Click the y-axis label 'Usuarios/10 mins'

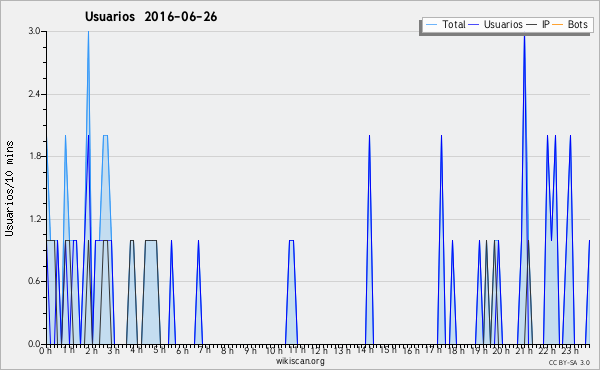[x=9, y=188]
